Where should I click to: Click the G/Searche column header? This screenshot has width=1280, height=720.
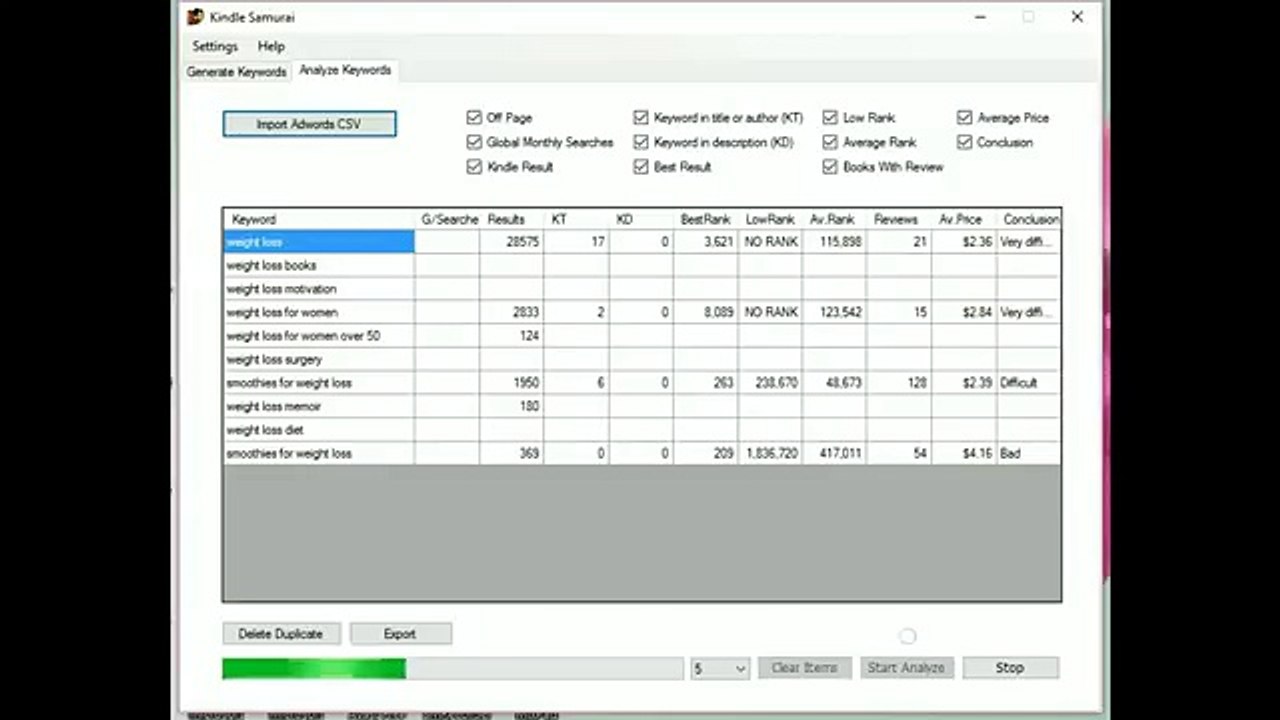pyautogui.click(x=447, y=219)
